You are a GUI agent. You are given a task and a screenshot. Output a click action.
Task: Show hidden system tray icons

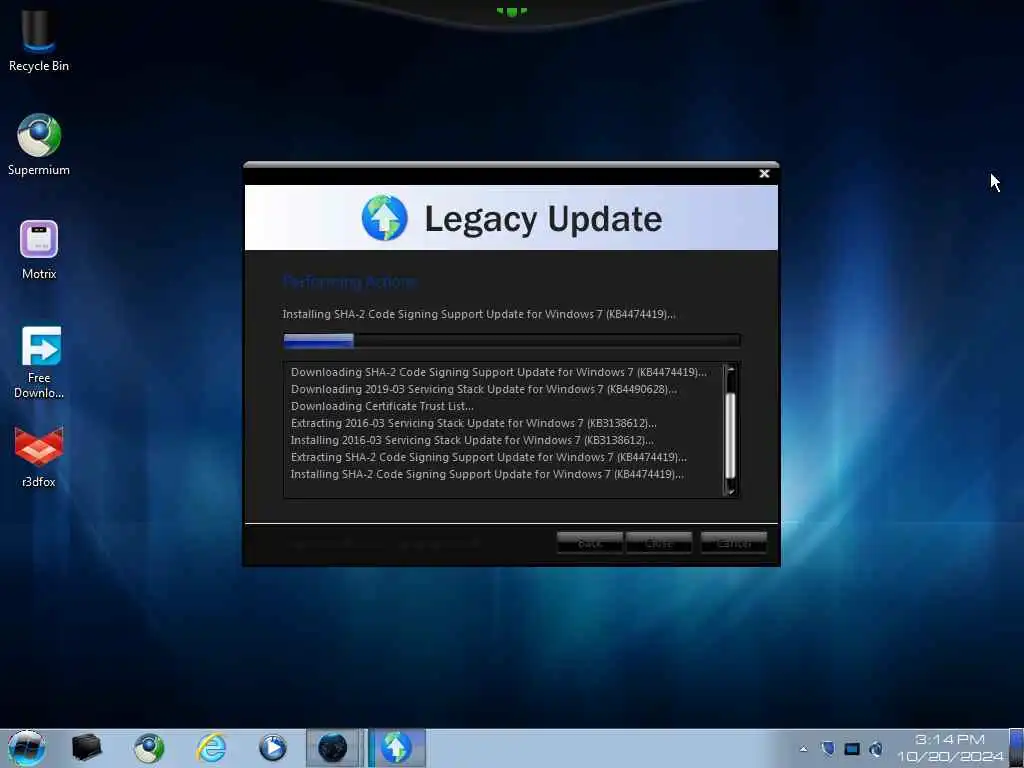point(803,749)
